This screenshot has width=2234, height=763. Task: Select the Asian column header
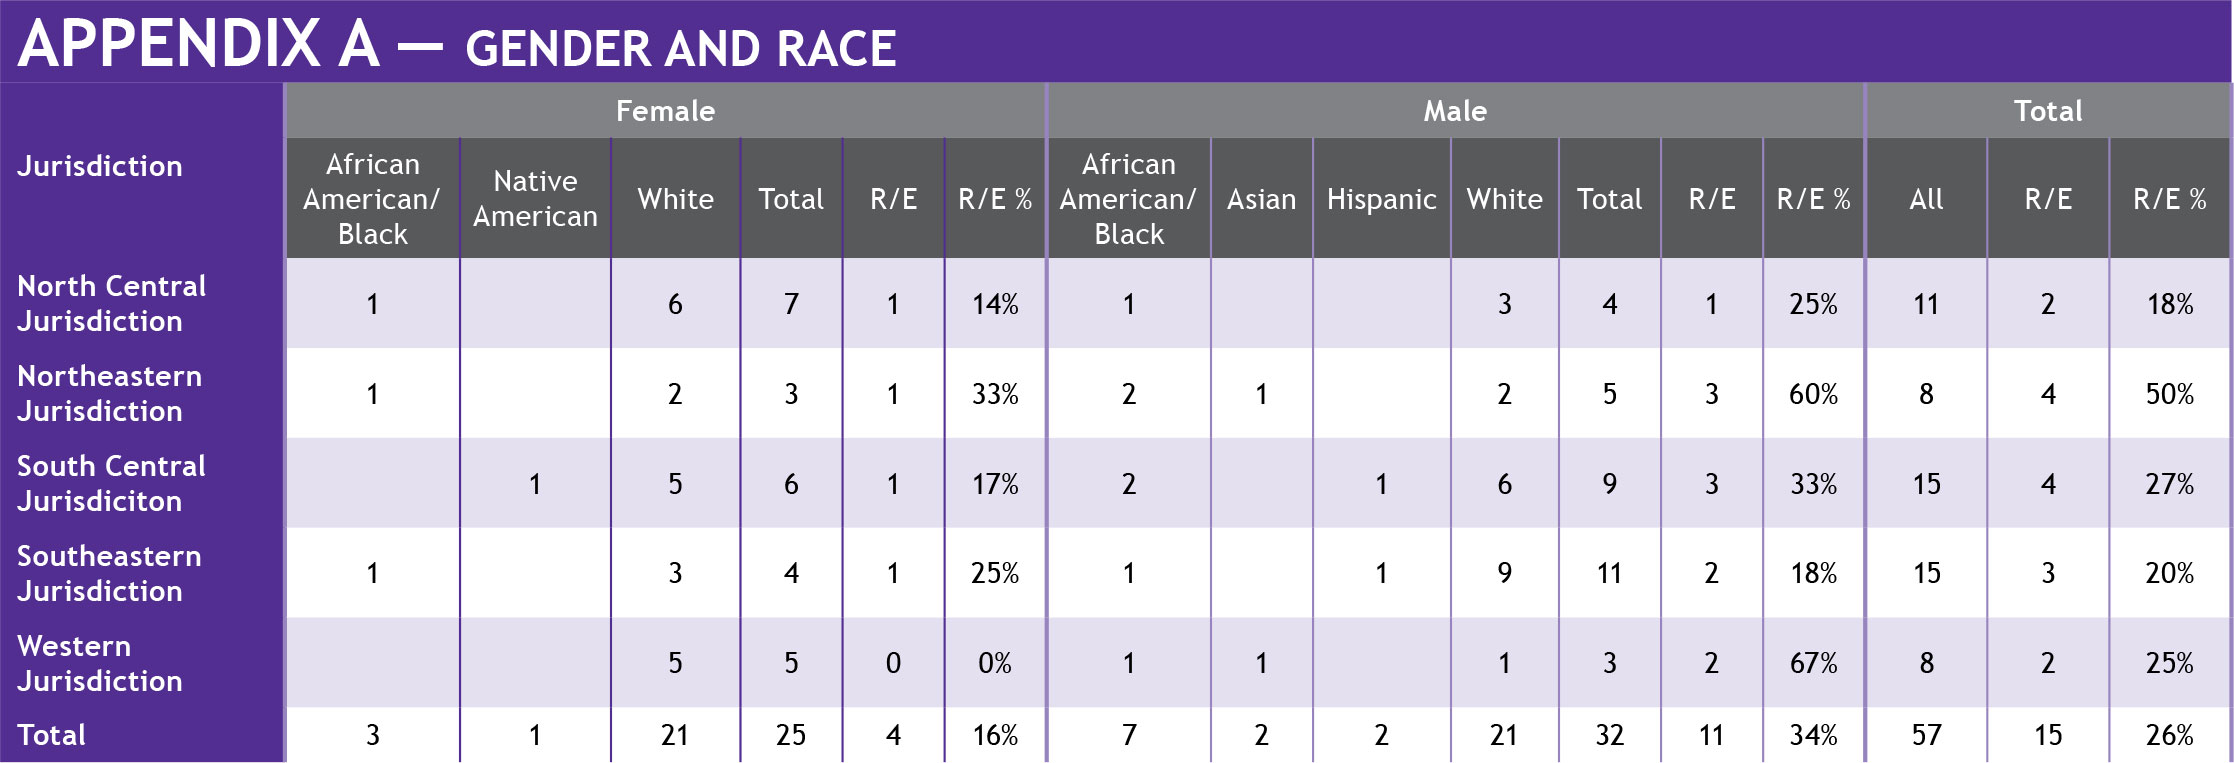pos(1261,199)
